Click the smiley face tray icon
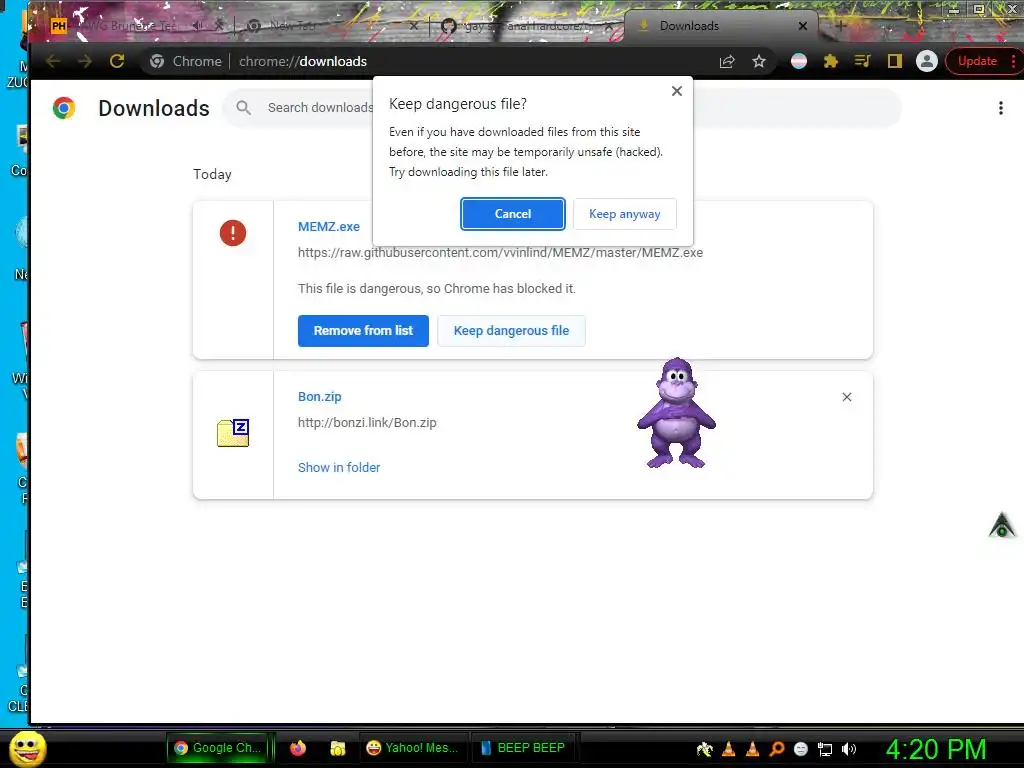This screenshot has height=768, width=1024. point(801,749)
